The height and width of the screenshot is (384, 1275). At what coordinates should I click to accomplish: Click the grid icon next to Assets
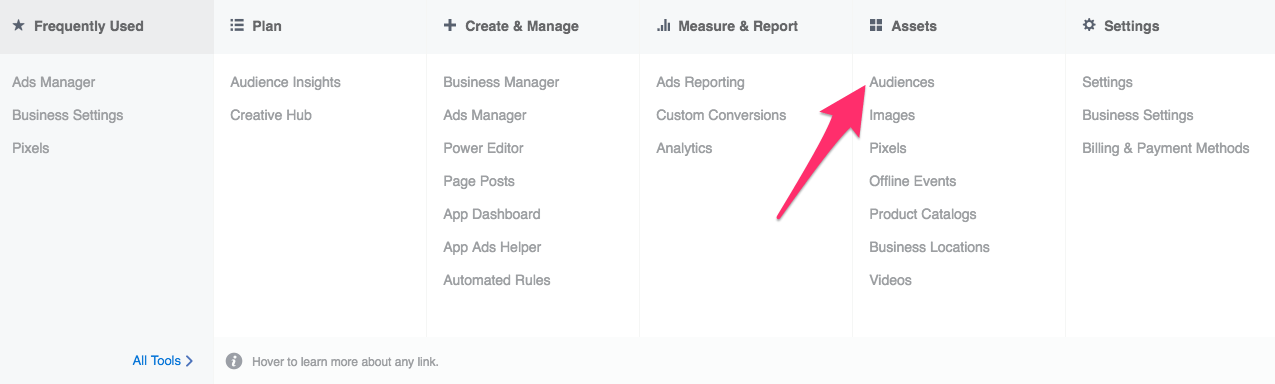pyautogui.click(x=876, y=26)
